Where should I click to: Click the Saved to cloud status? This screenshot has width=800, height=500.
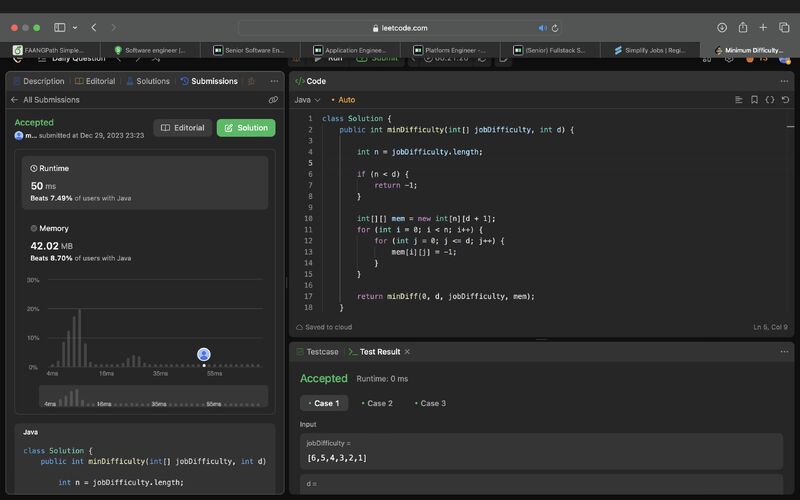tap(324, 327)
